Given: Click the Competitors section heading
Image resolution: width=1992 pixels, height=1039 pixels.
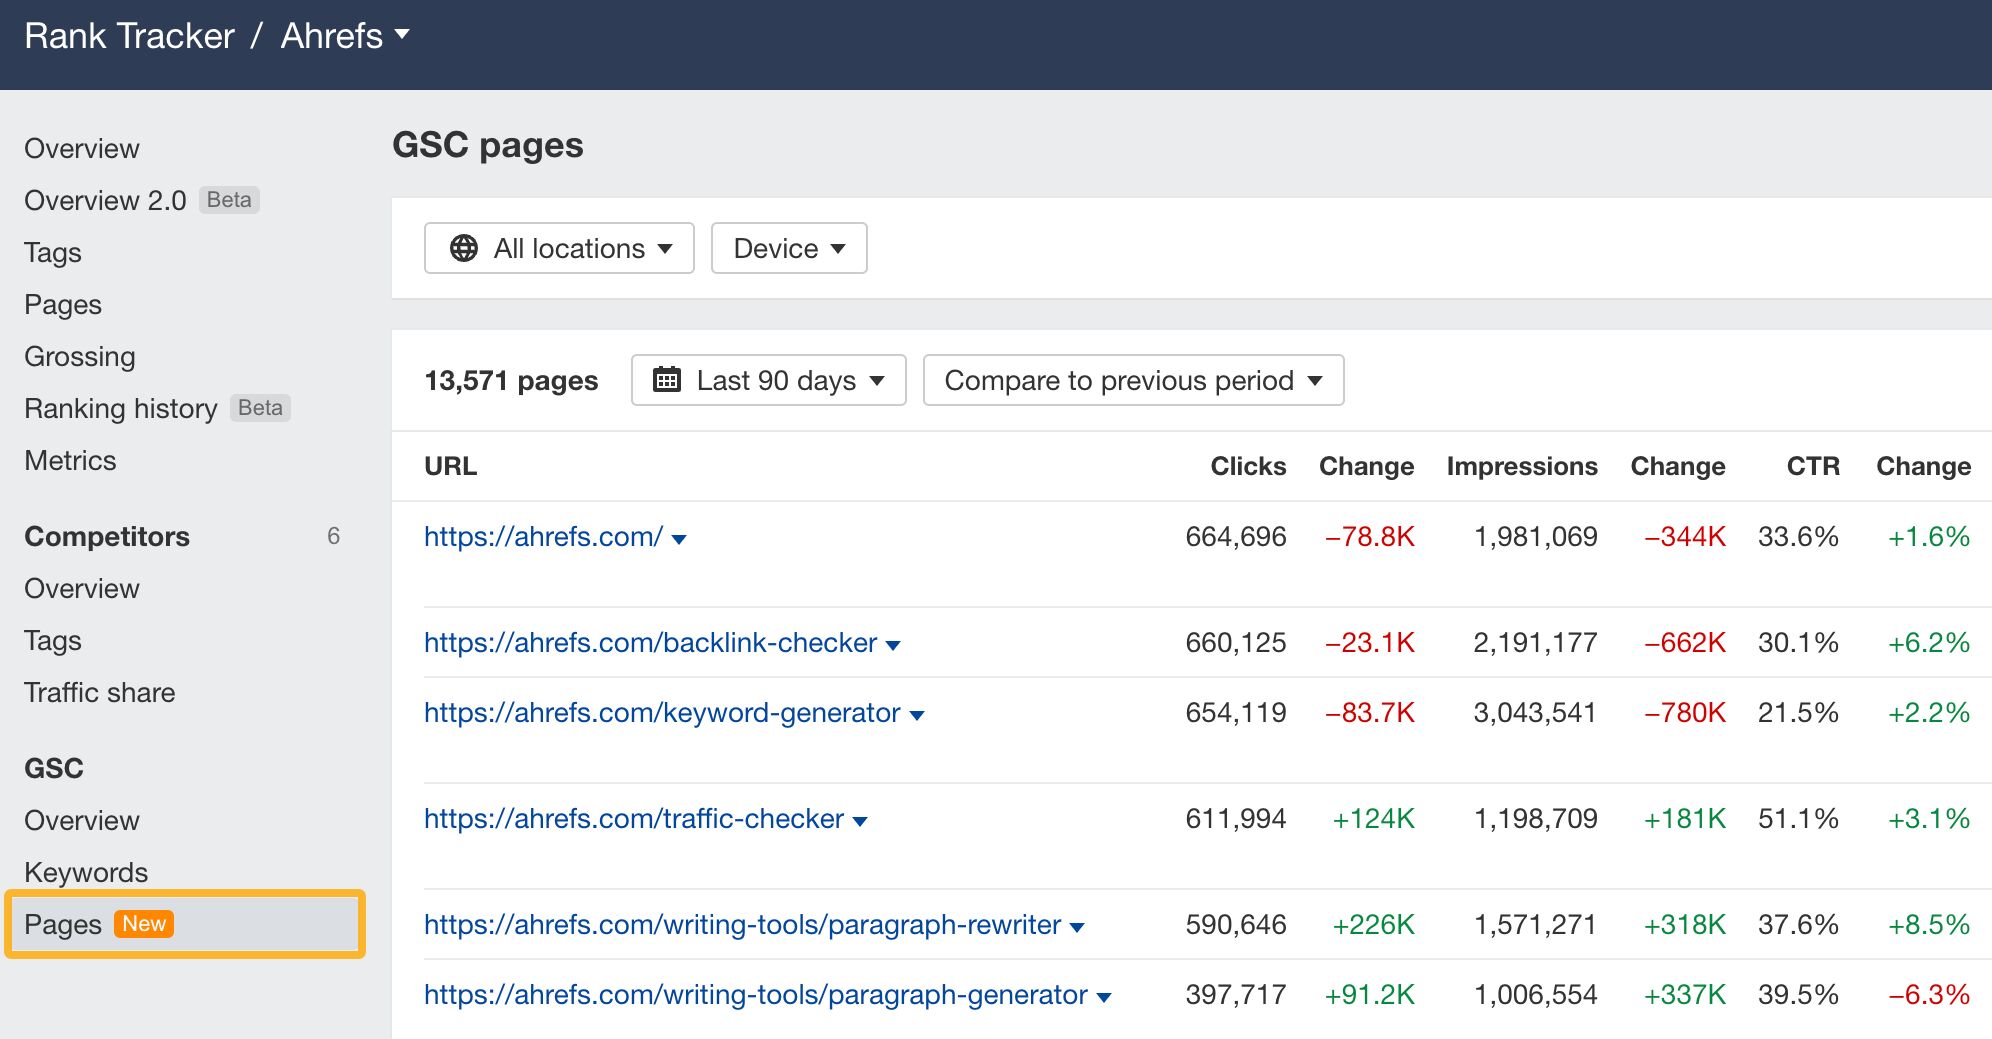Looking at the screenshot, I should pyautogui.click(x=107, y=536).
